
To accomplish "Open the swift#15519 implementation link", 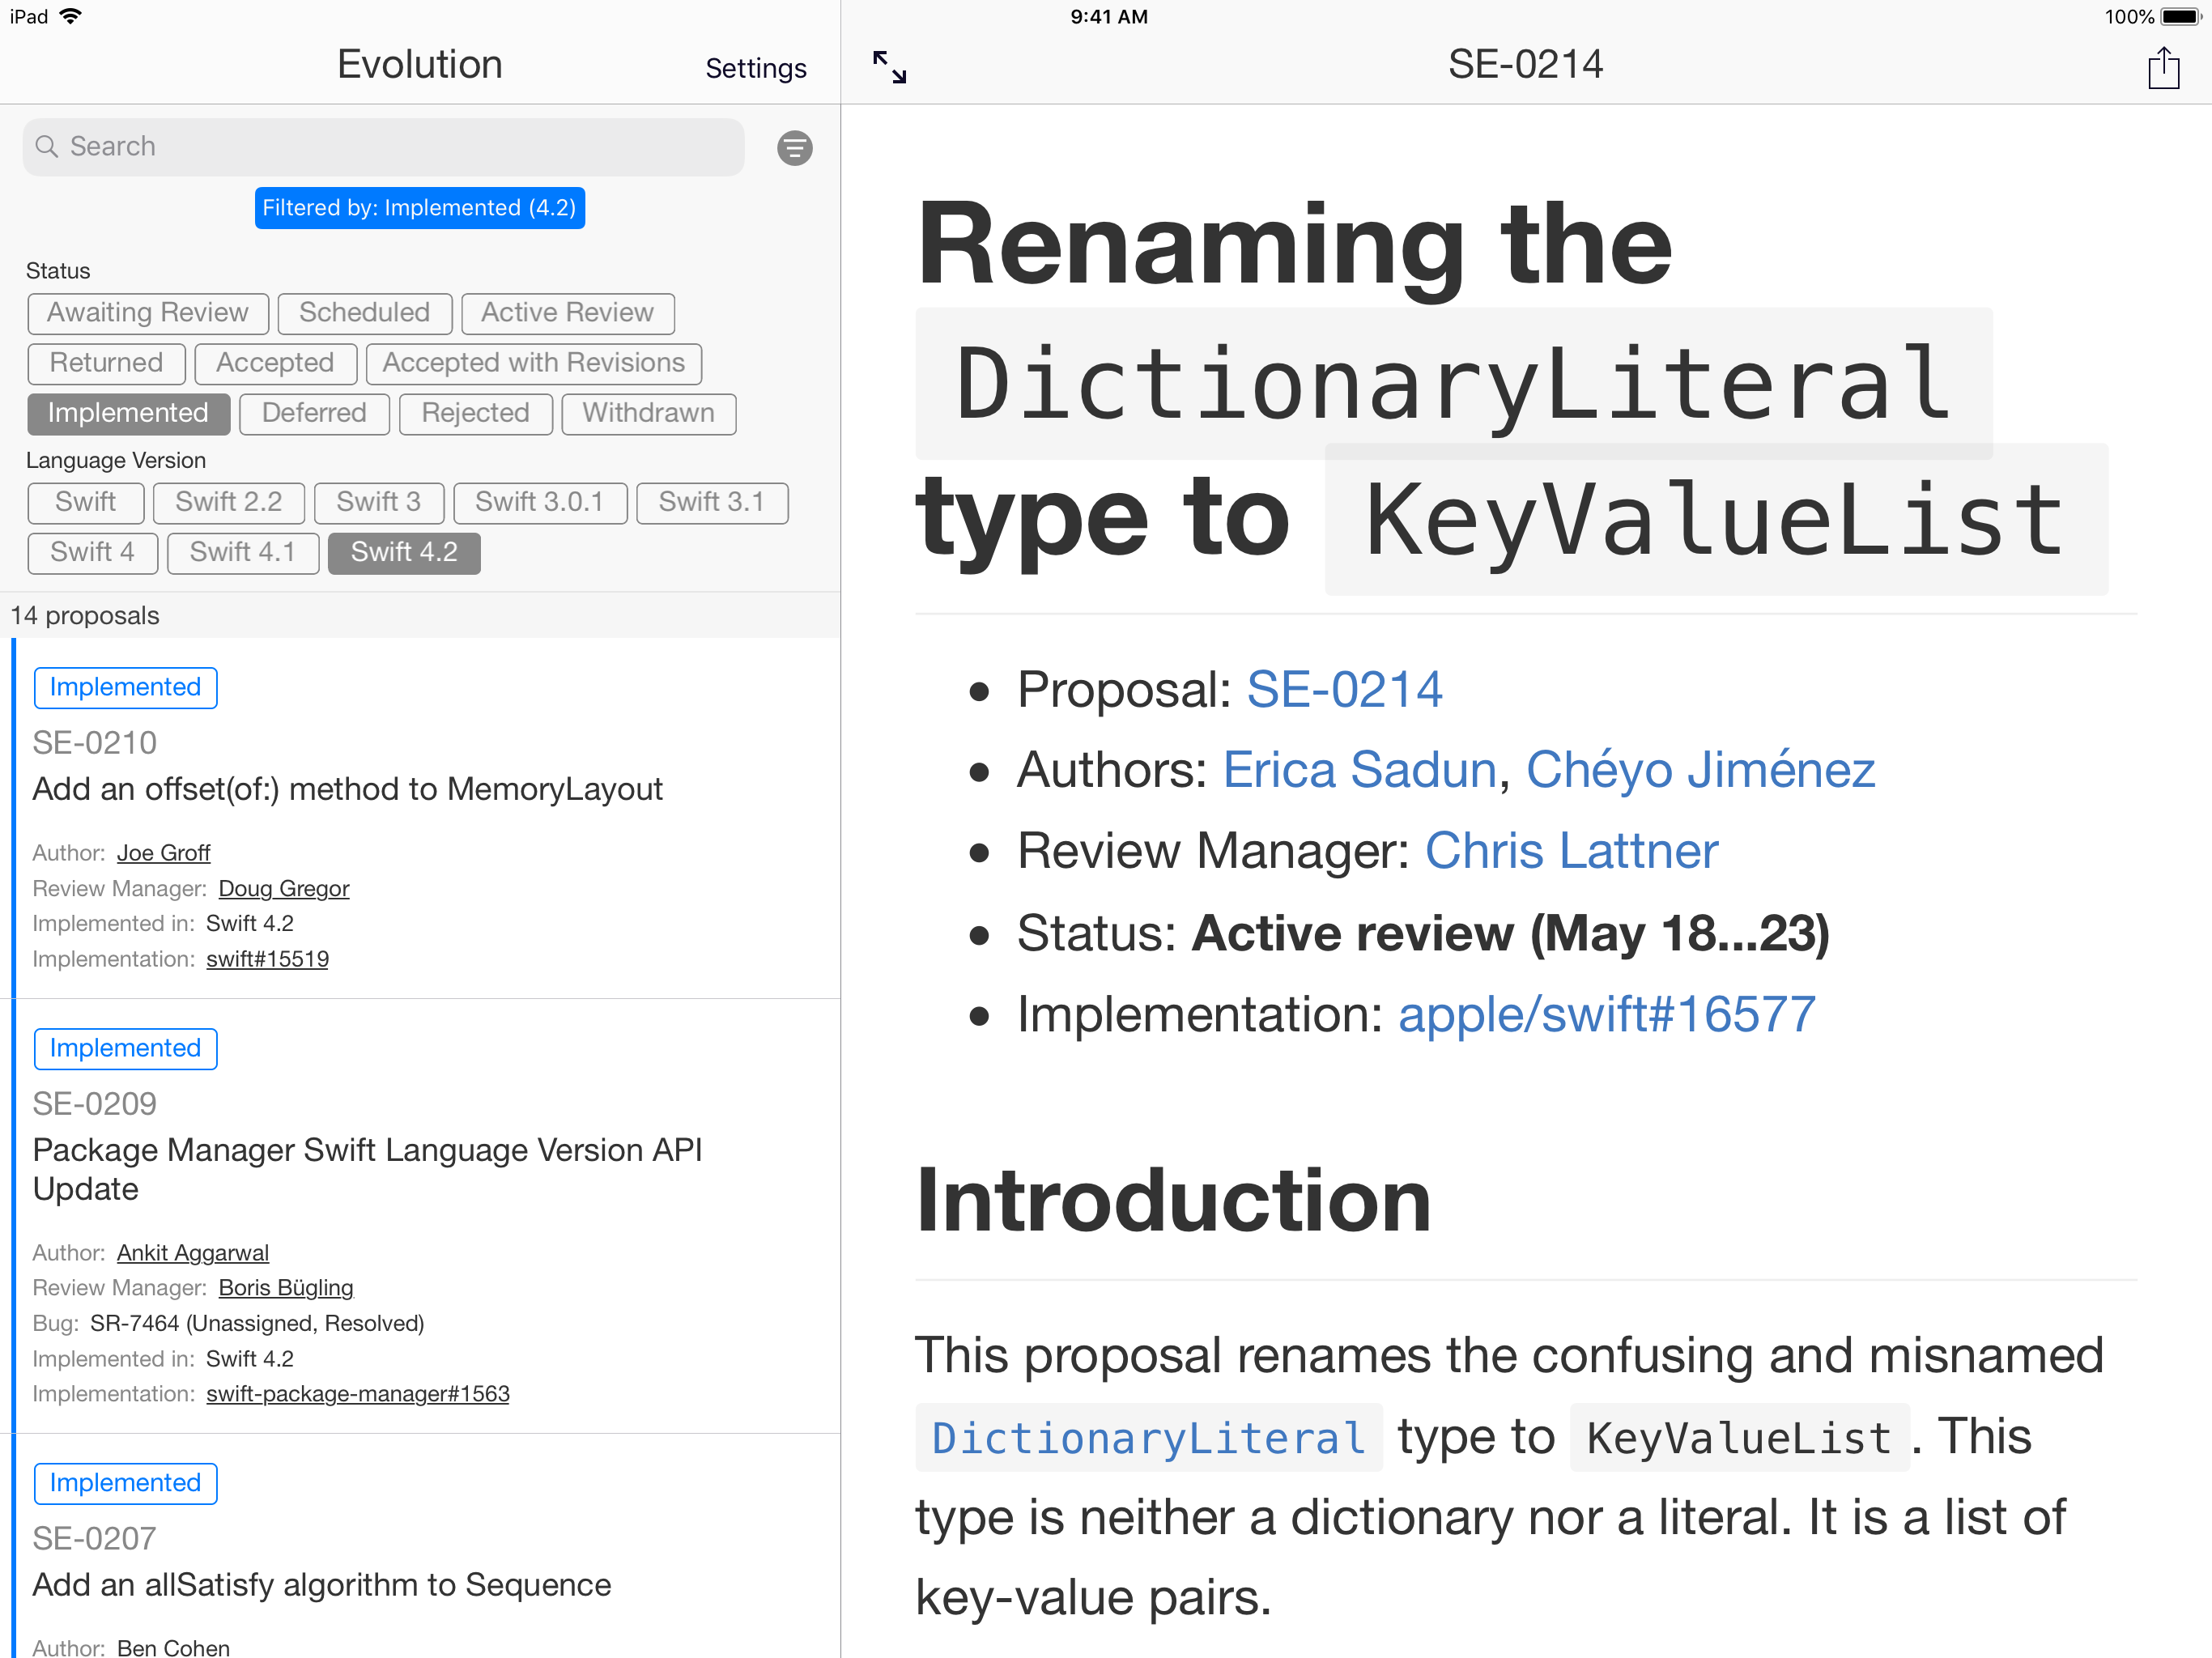I will tap(267, 959).
